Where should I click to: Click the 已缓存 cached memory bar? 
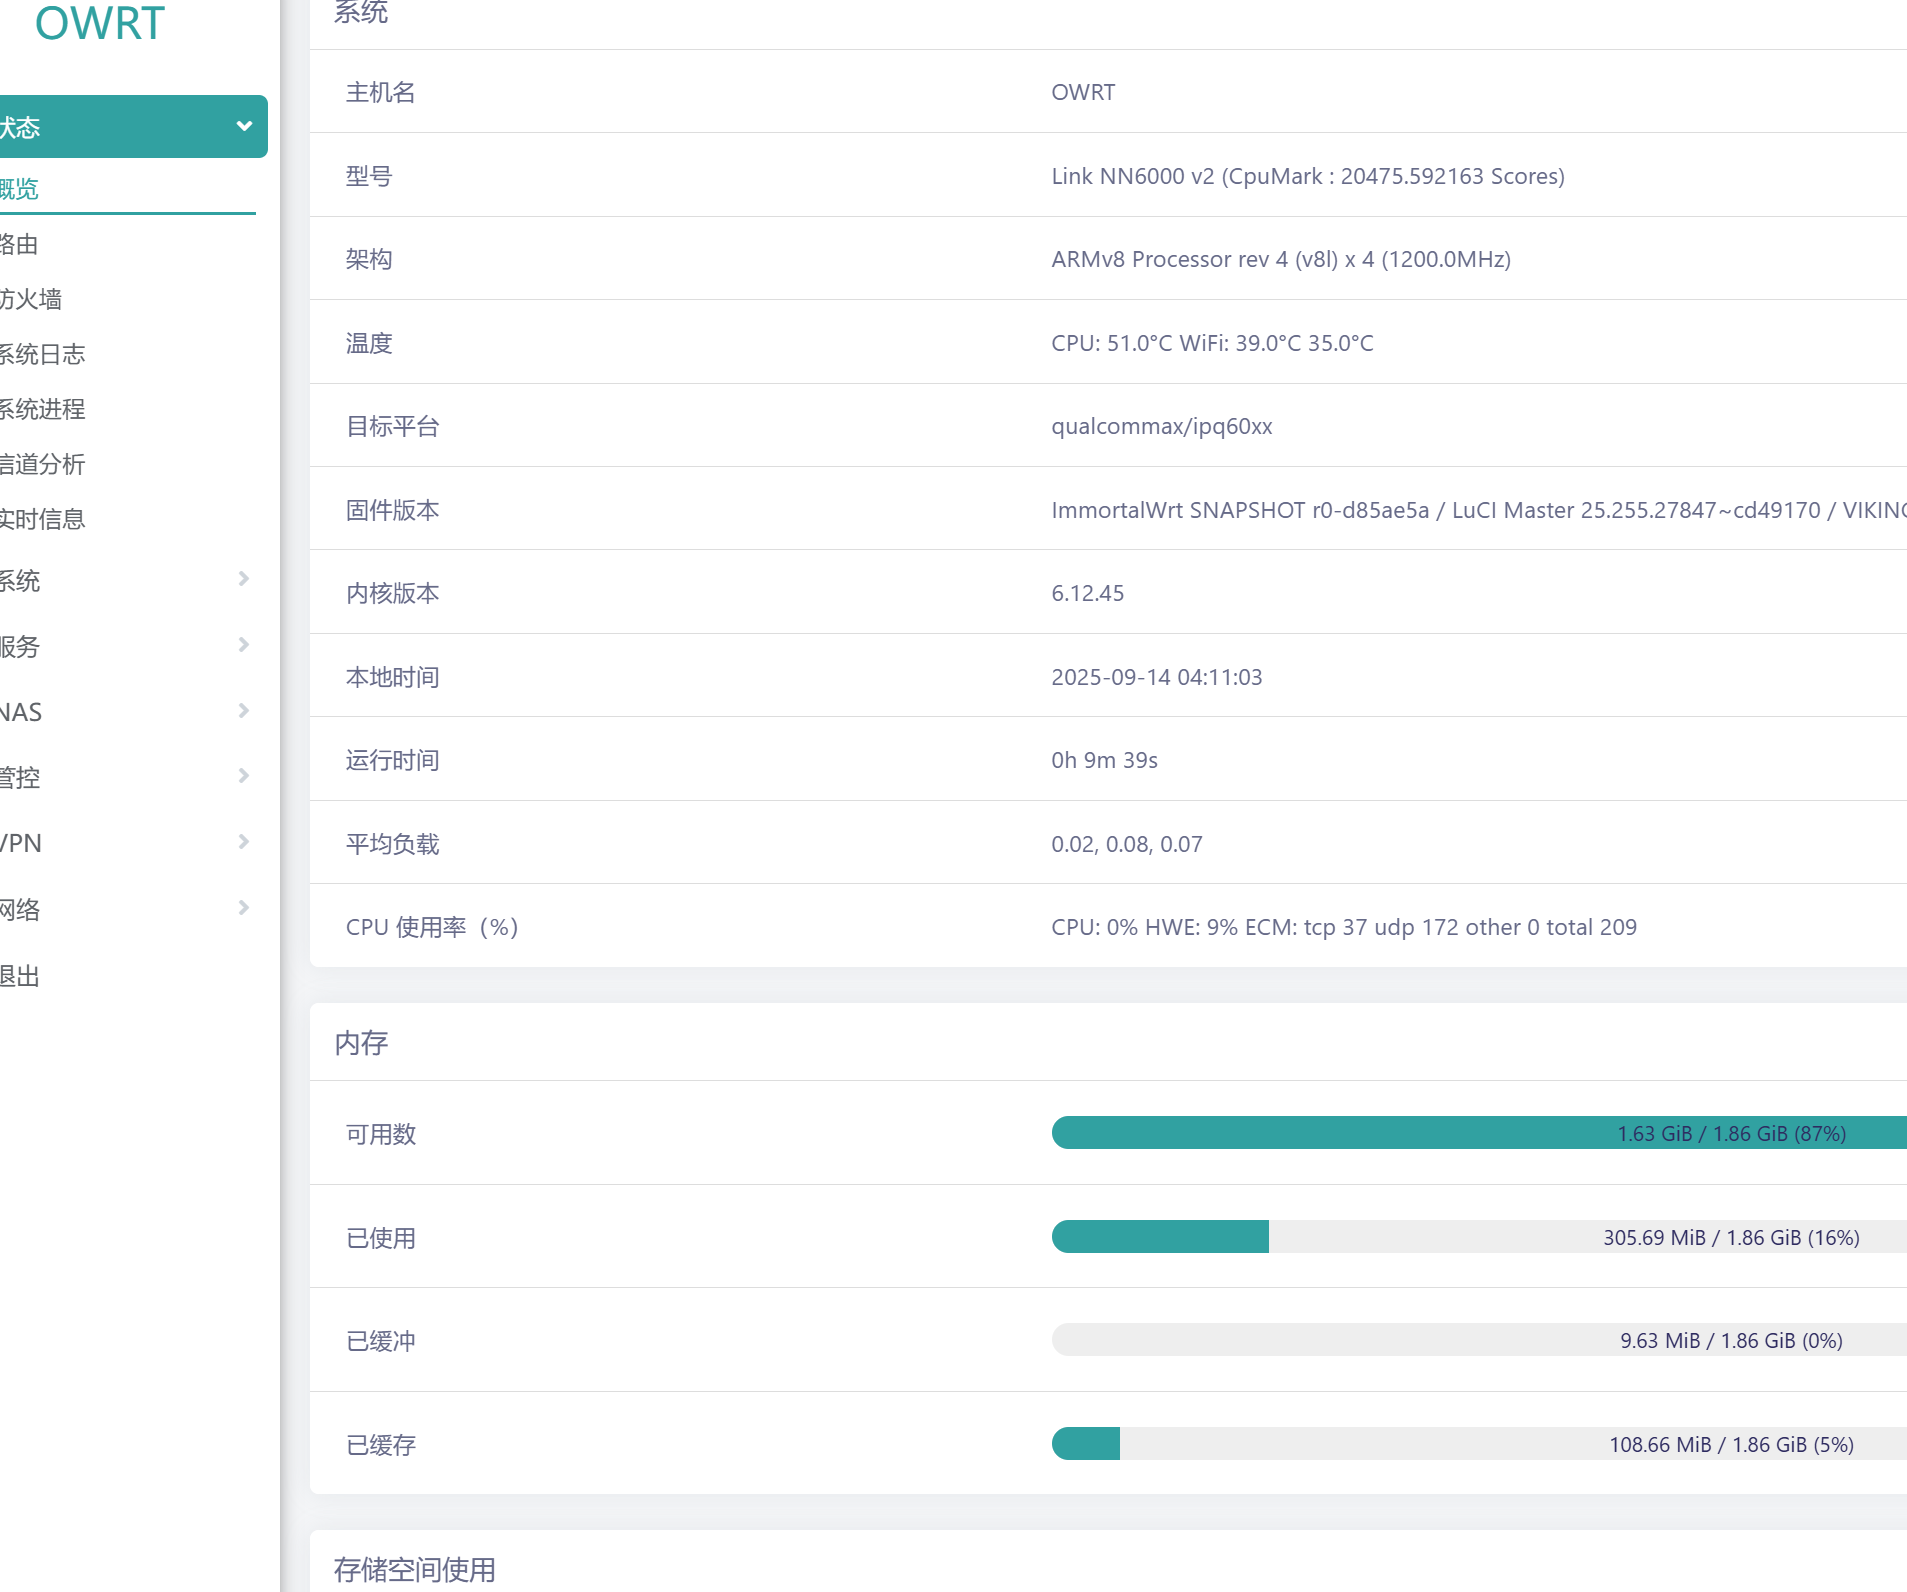tap(1478, 1444)
